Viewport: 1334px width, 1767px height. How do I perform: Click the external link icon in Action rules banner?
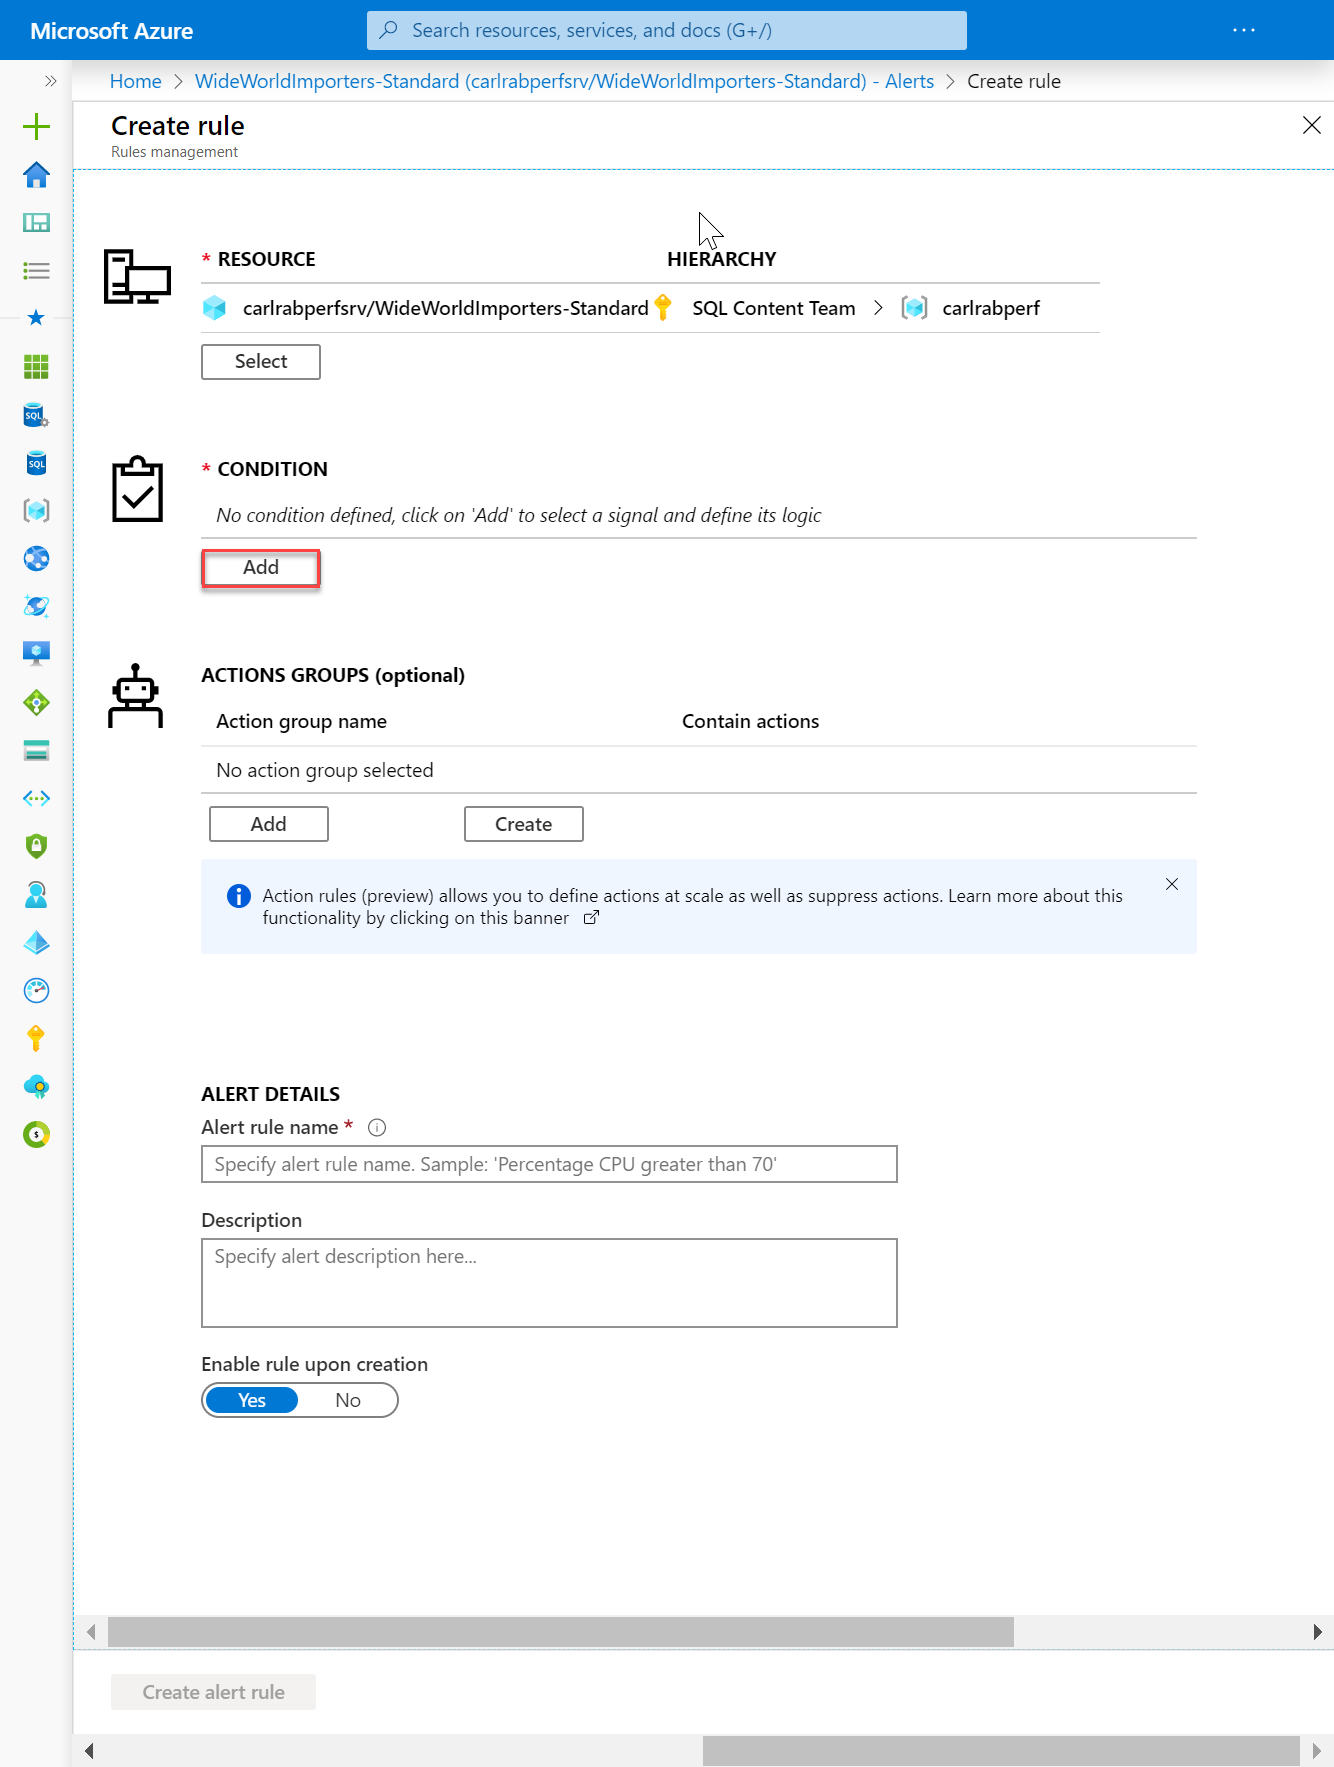[x=591, y=918]
